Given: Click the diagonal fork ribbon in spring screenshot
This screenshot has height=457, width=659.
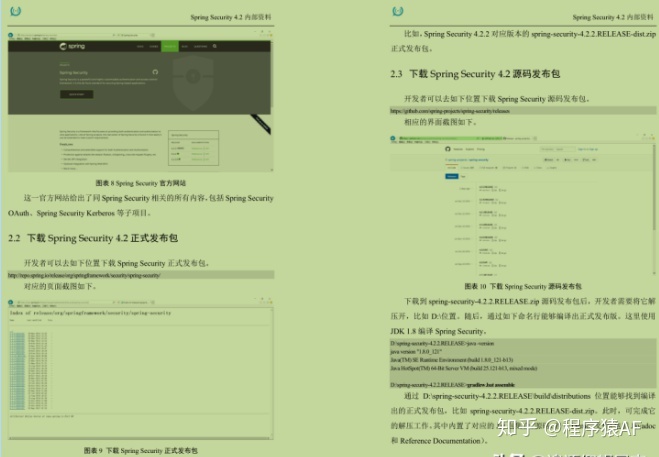Looking at the screenshot, I should click(261, 124).
